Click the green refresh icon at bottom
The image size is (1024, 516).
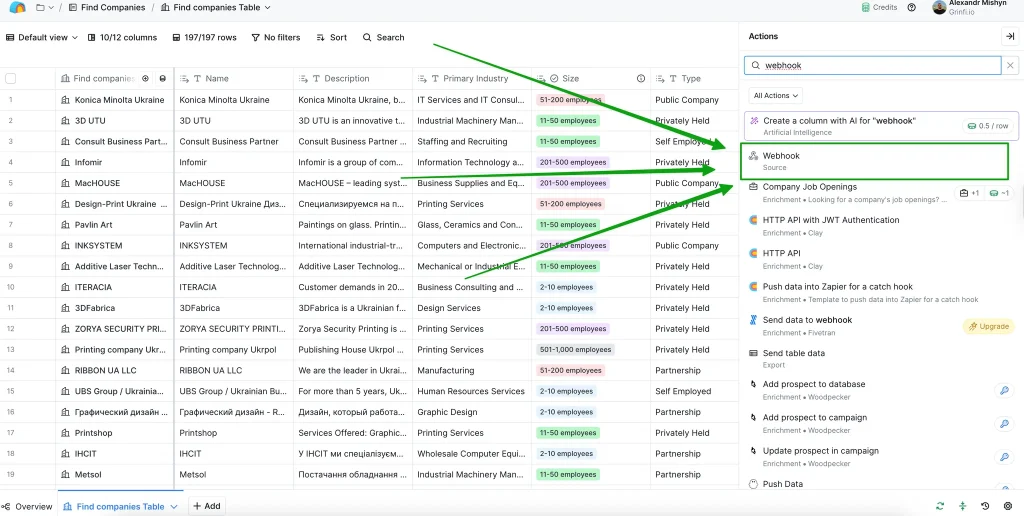point(940,506)
